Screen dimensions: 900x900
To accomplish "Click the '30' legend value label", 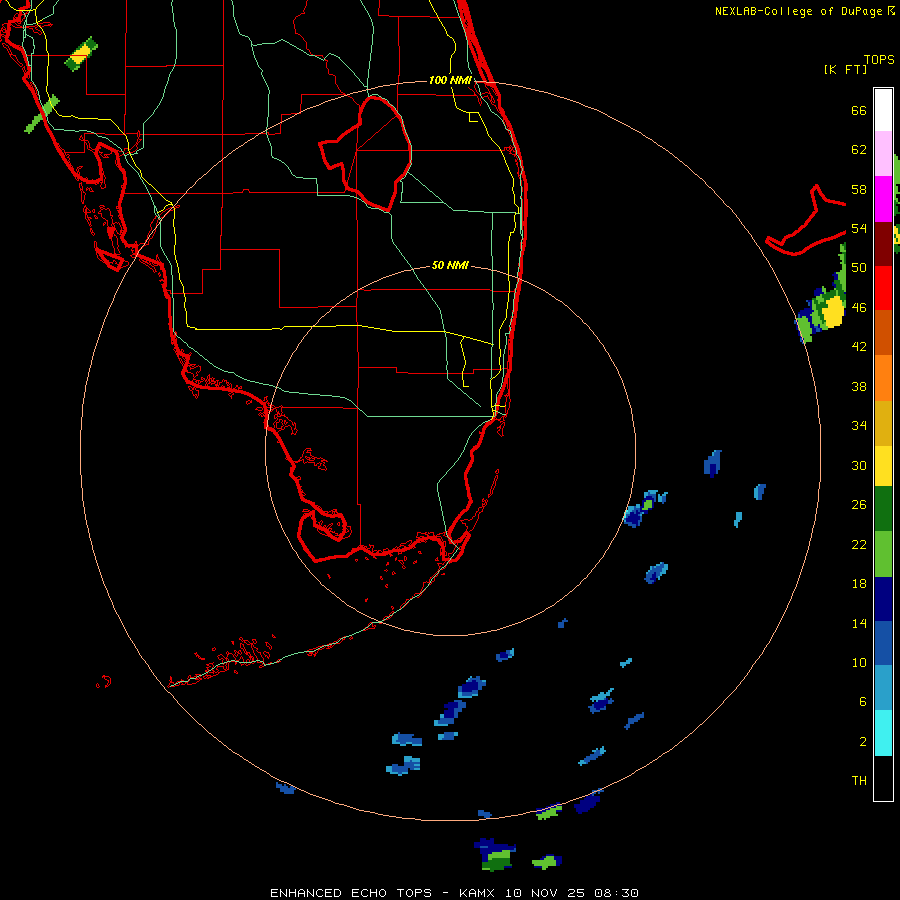I will tap(859, 465).
